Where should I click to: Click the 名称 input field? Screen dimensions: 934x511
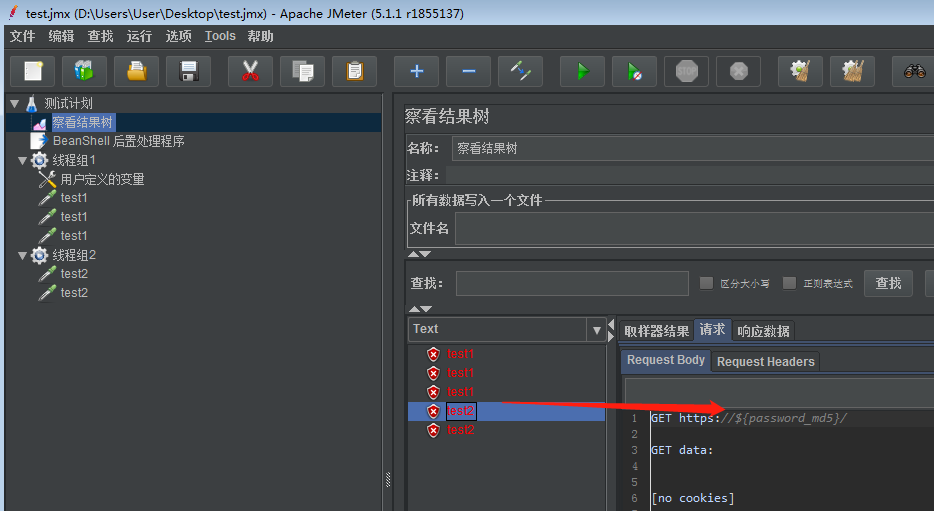tap(693, 148)
